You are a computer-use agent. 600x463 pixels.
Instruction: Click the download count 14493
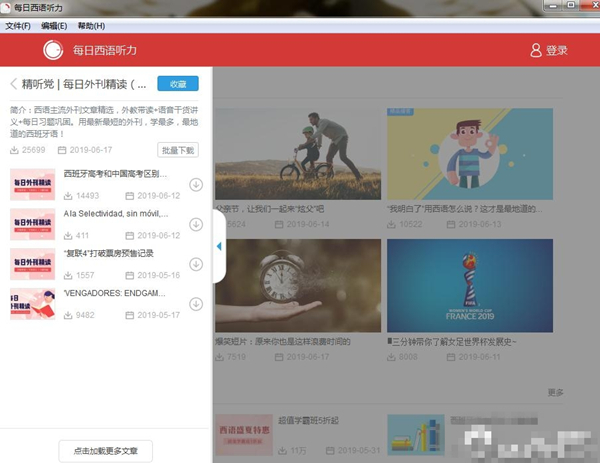(x=87, y=196)
